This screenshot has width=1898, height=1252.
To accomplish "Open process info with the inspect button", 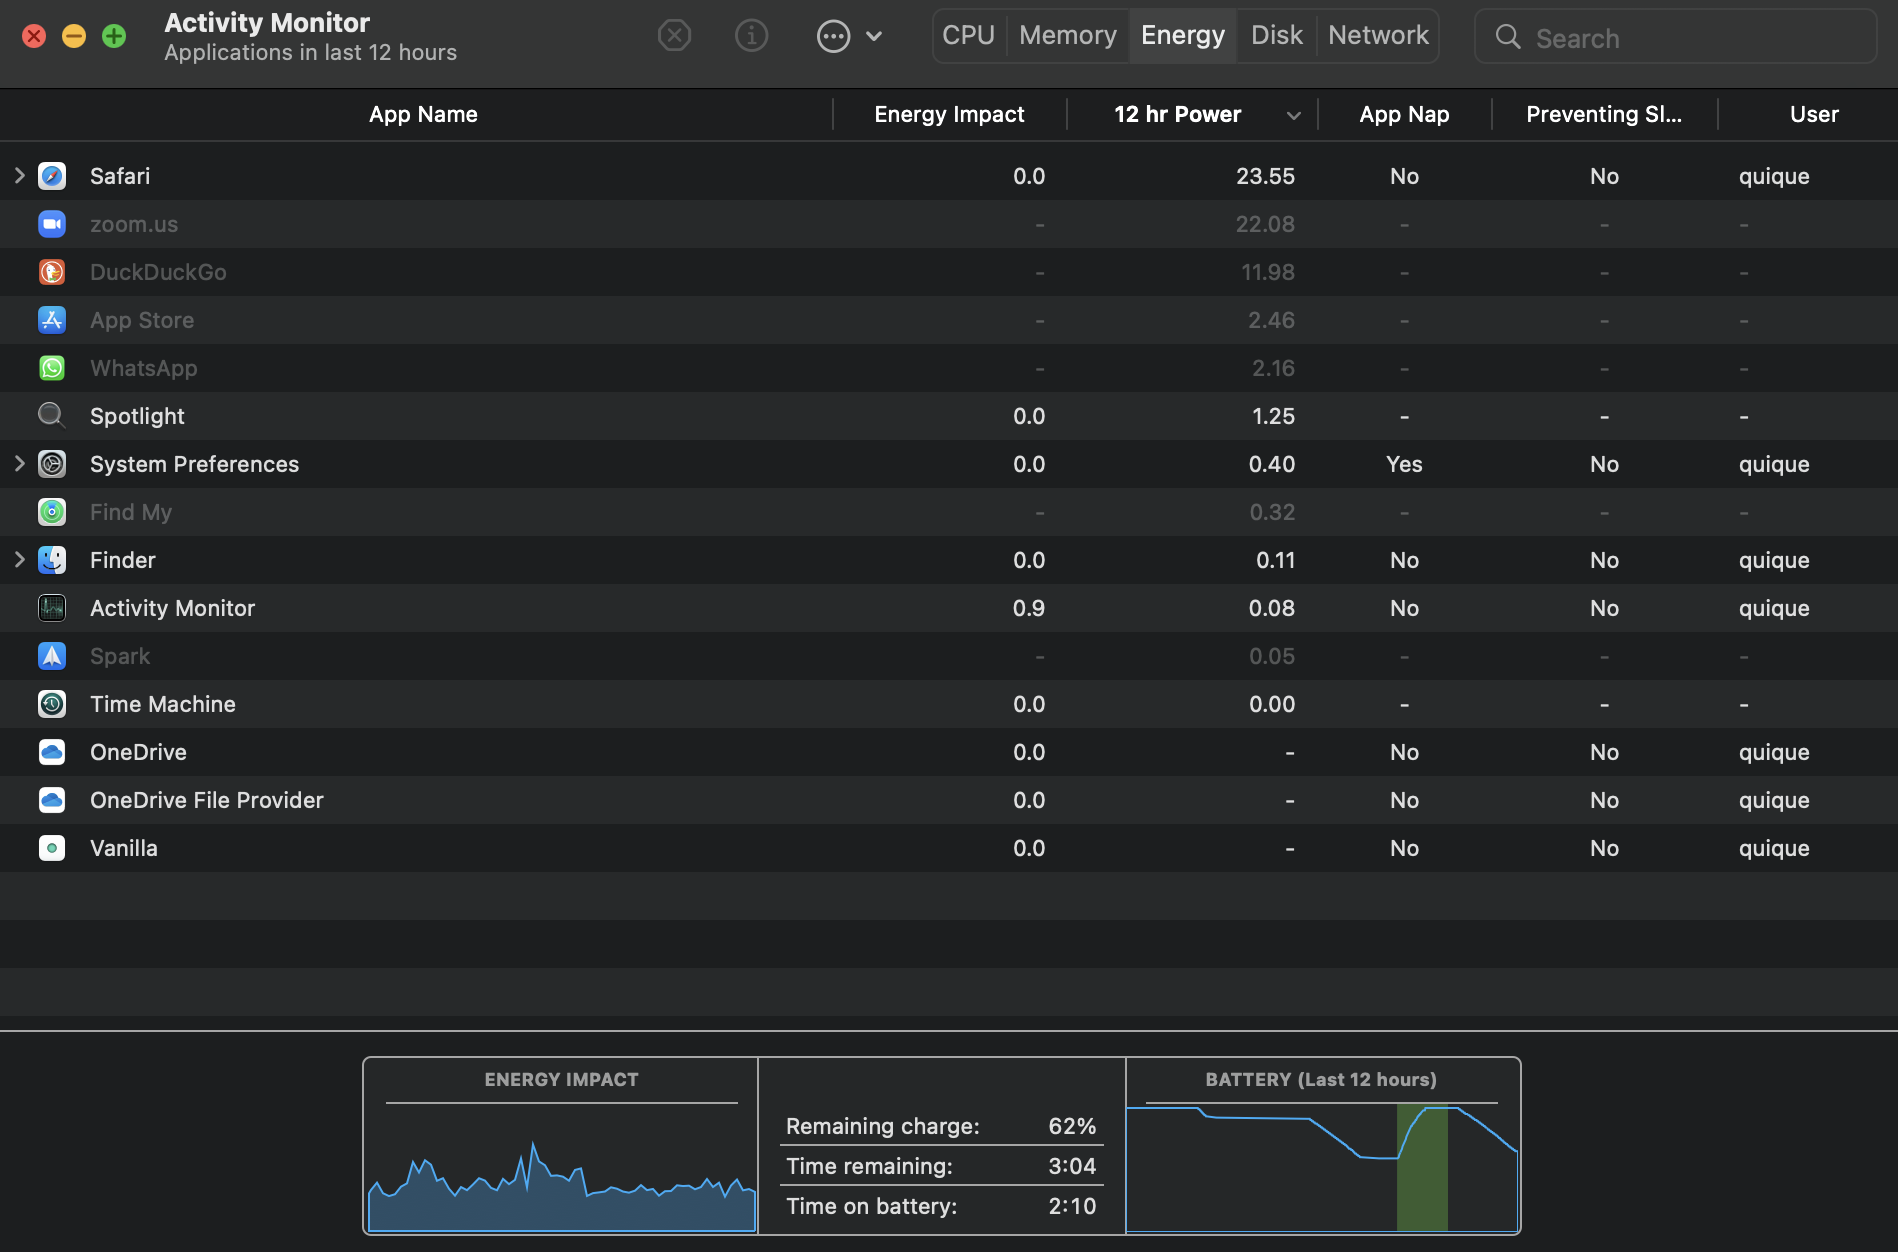I will (752, 36).
